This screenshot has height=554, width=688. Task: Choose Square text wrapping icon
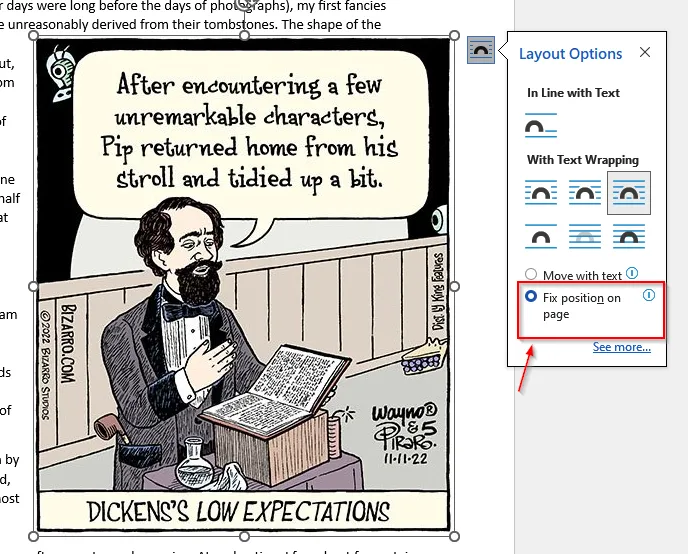(541, 193)
